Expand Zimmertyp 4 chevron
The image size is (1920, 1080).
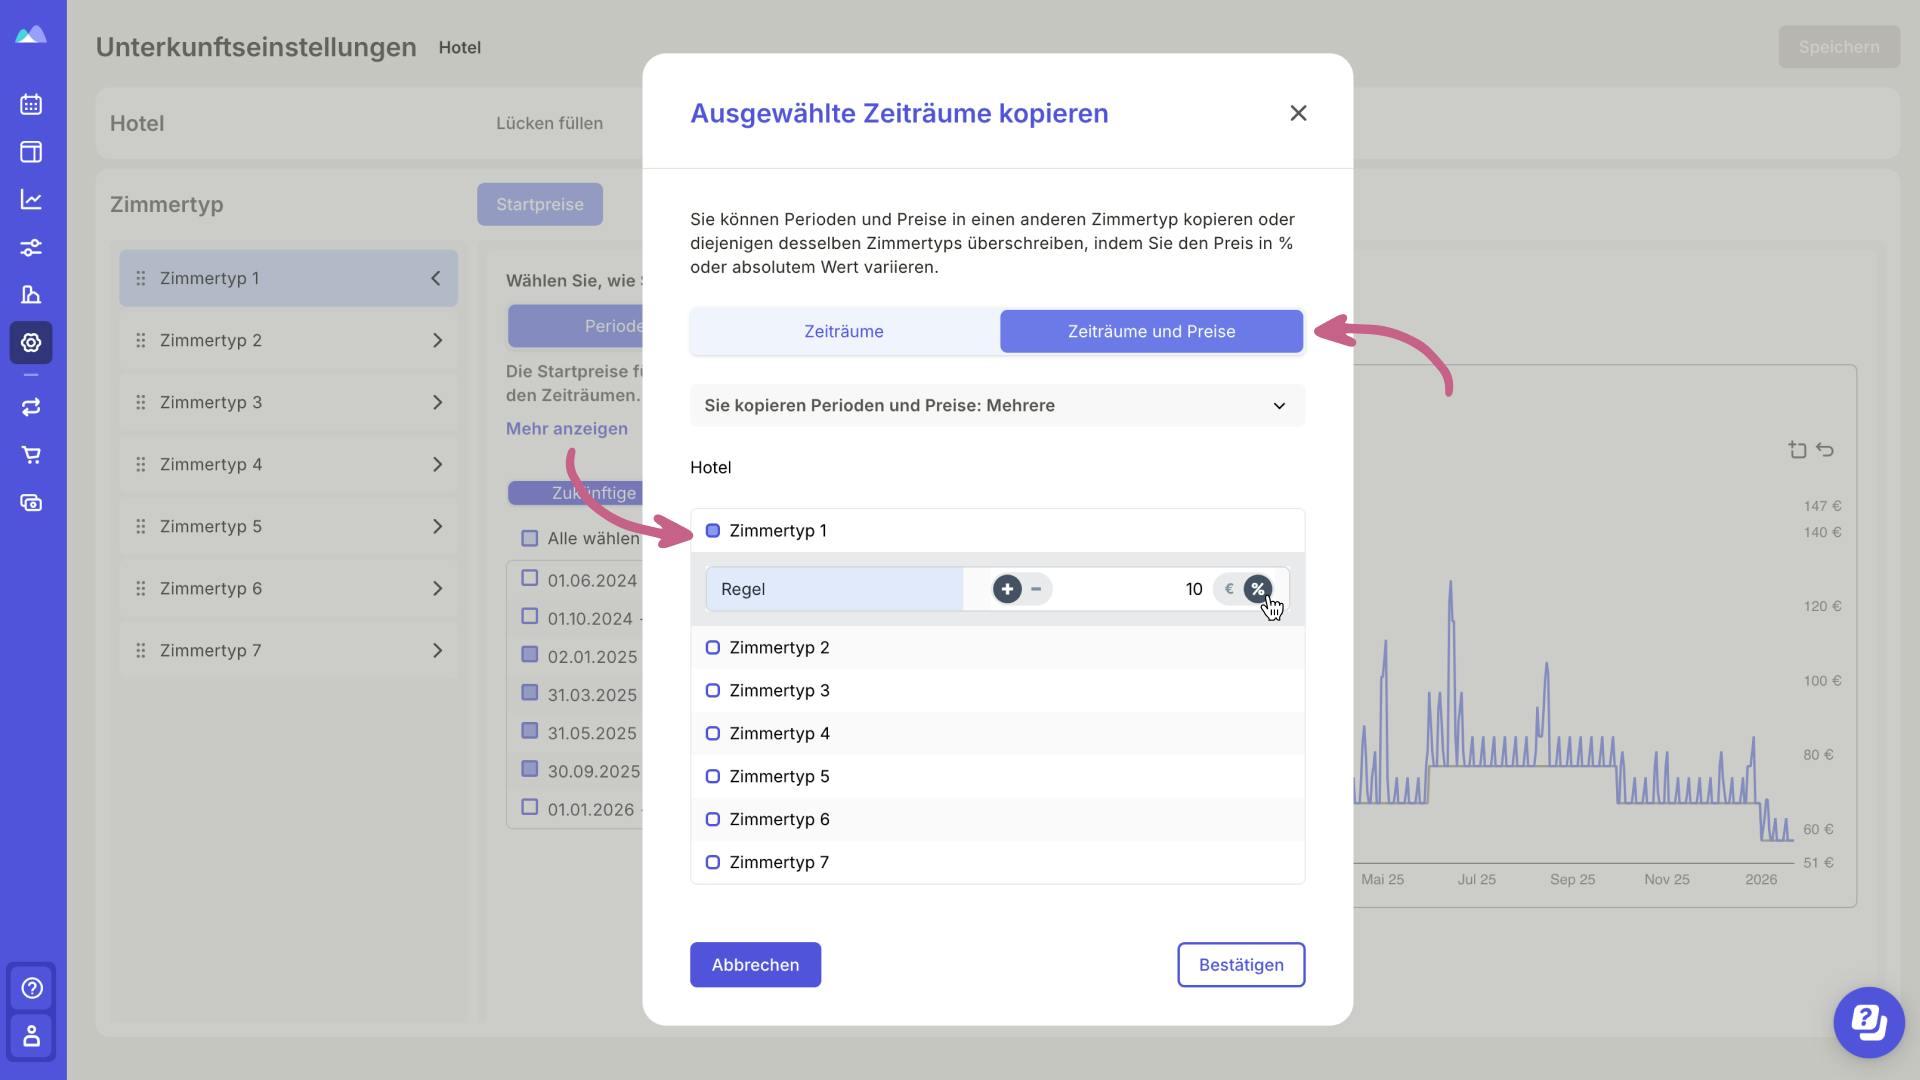click(437, 464)
